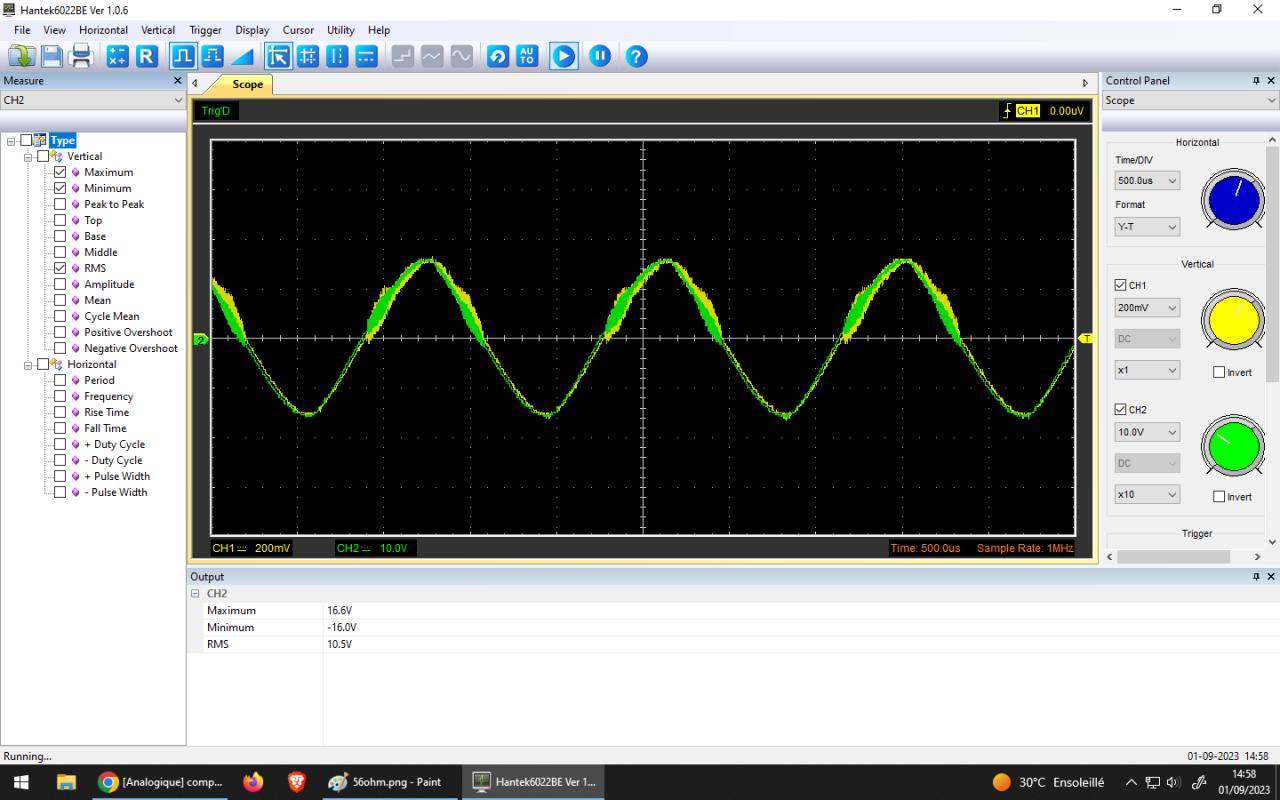Click the second channel waveform toolbar icon

pos(212,56)
